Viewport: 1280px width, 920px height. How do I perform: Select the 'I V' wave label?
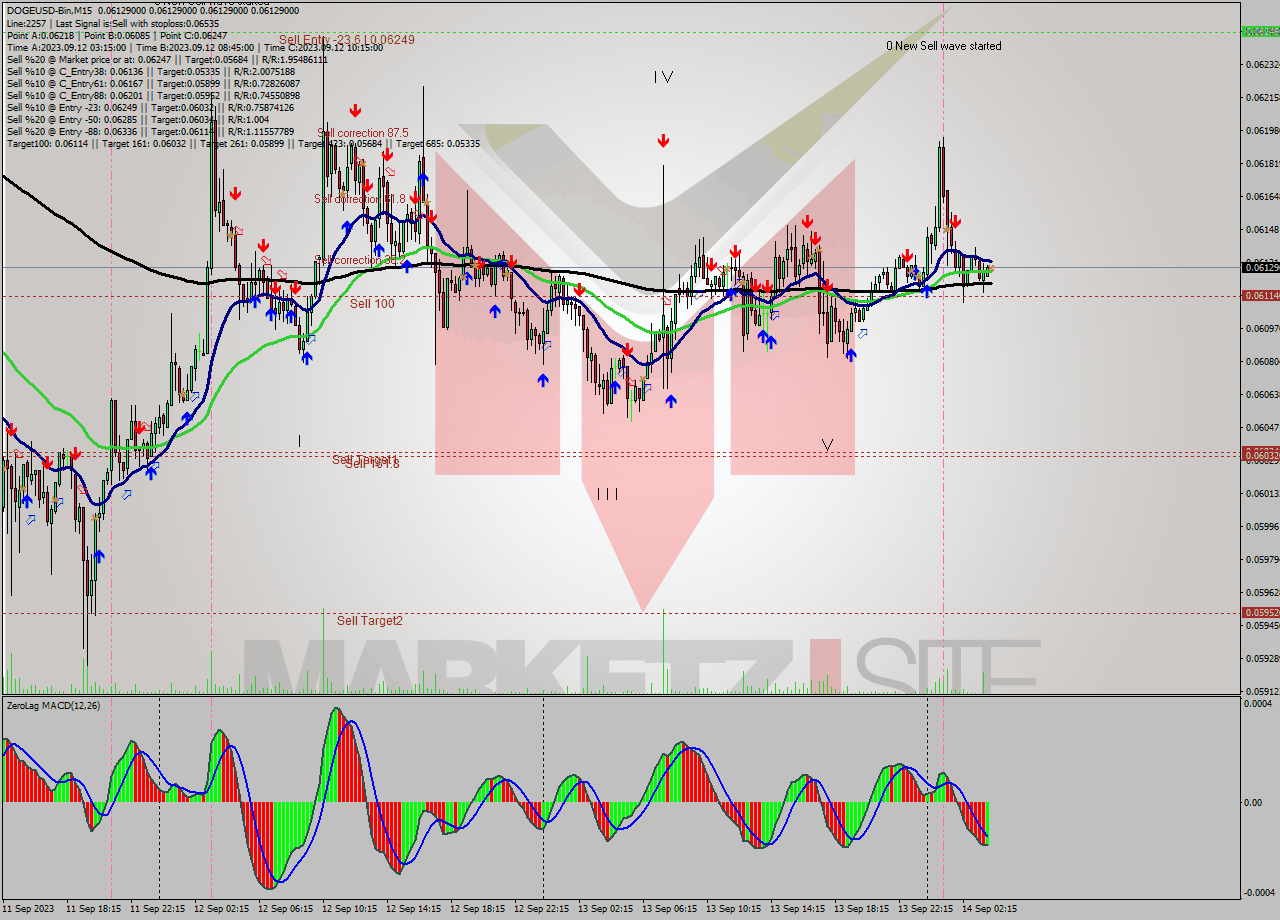pyautogui.click(x=663, y=77)
